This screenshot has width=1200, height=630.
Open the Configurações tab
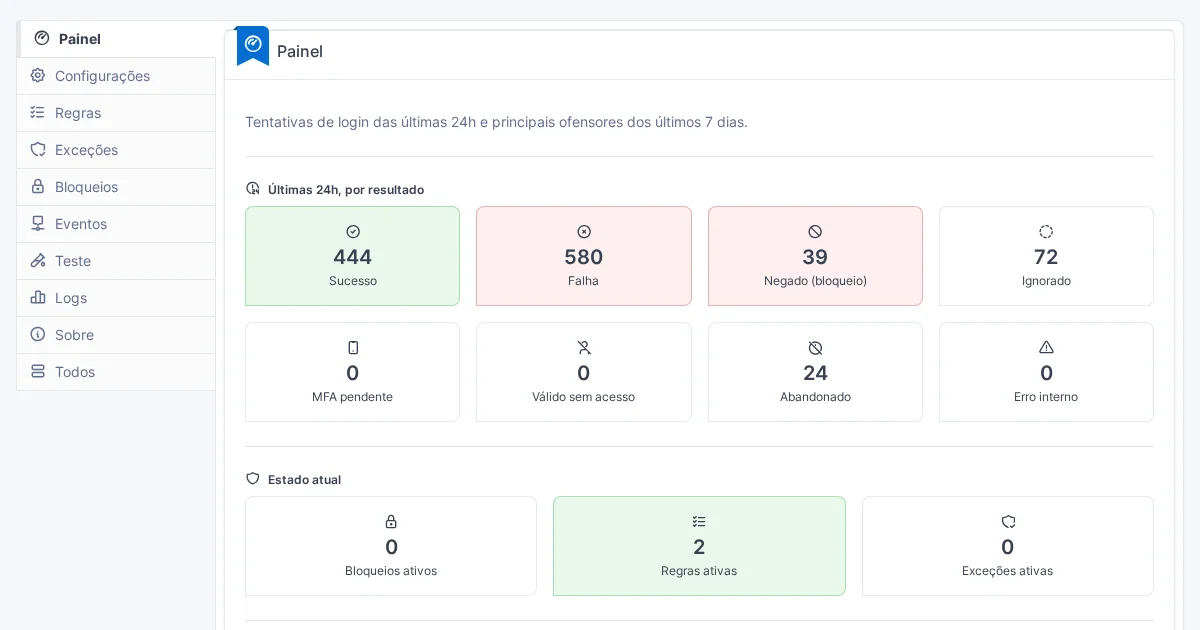116,76
